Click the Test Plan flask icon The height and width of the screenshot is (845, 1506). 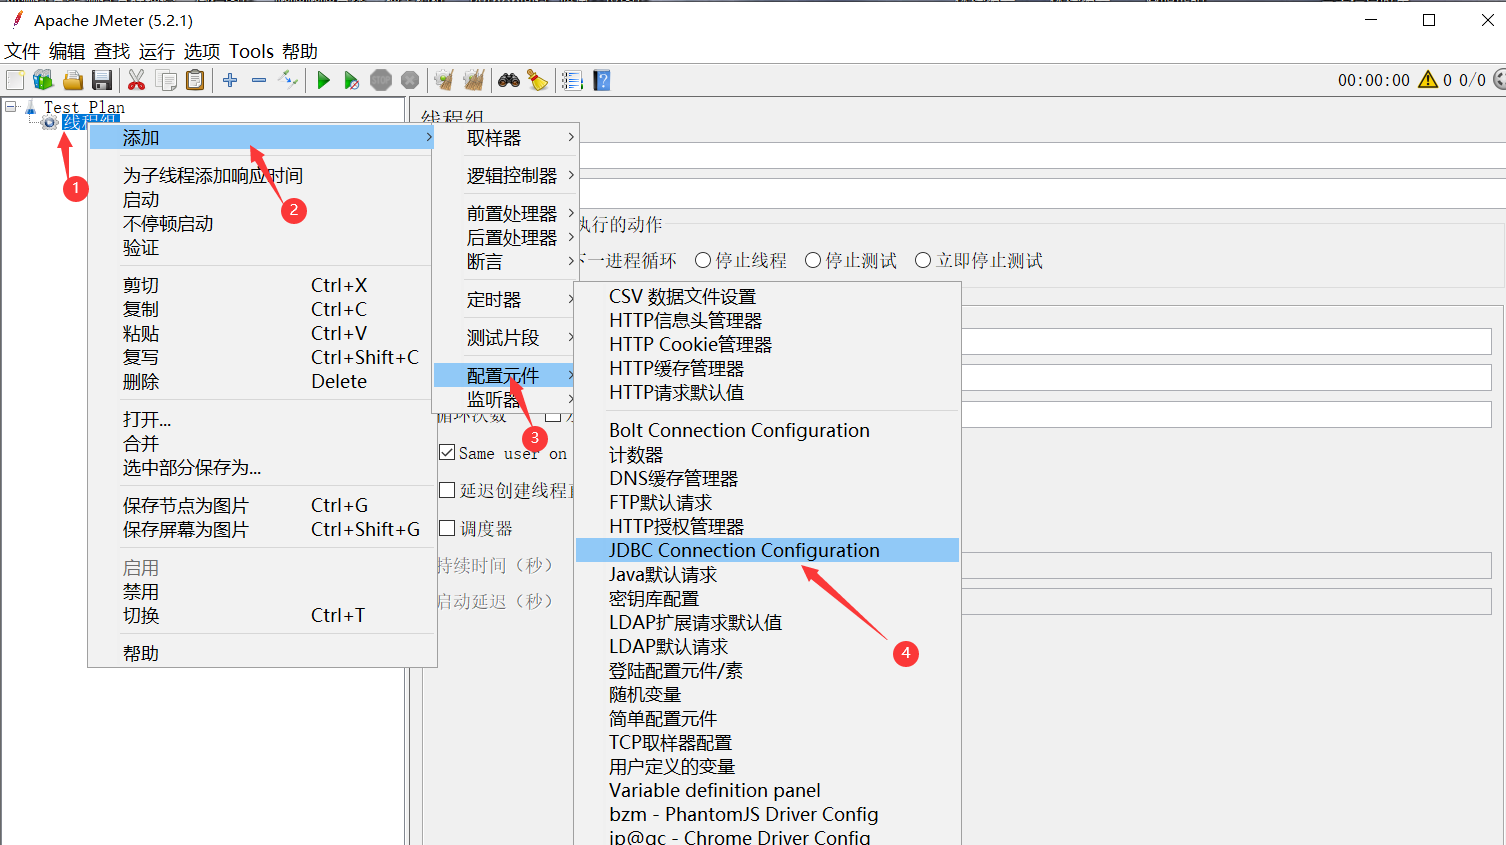tap(31, 106)
